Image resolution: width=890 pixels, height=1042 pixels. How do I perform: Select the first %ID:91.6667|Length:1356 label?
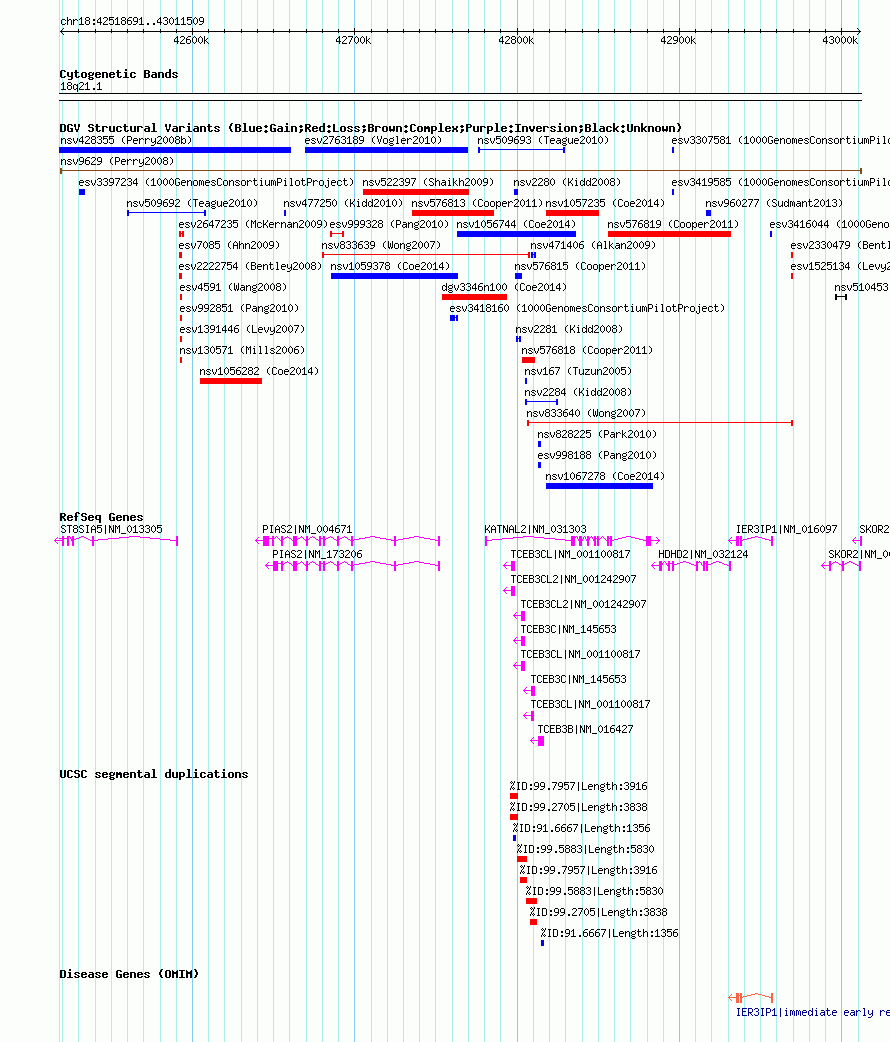[581, 828]
